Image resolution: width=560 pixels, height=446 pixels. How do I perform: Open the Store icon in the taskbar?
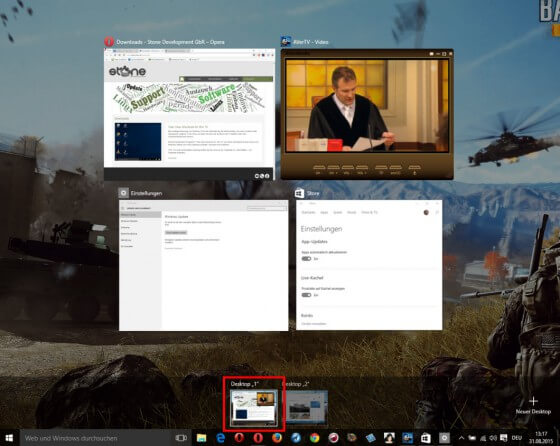click(x=426, y=438)
